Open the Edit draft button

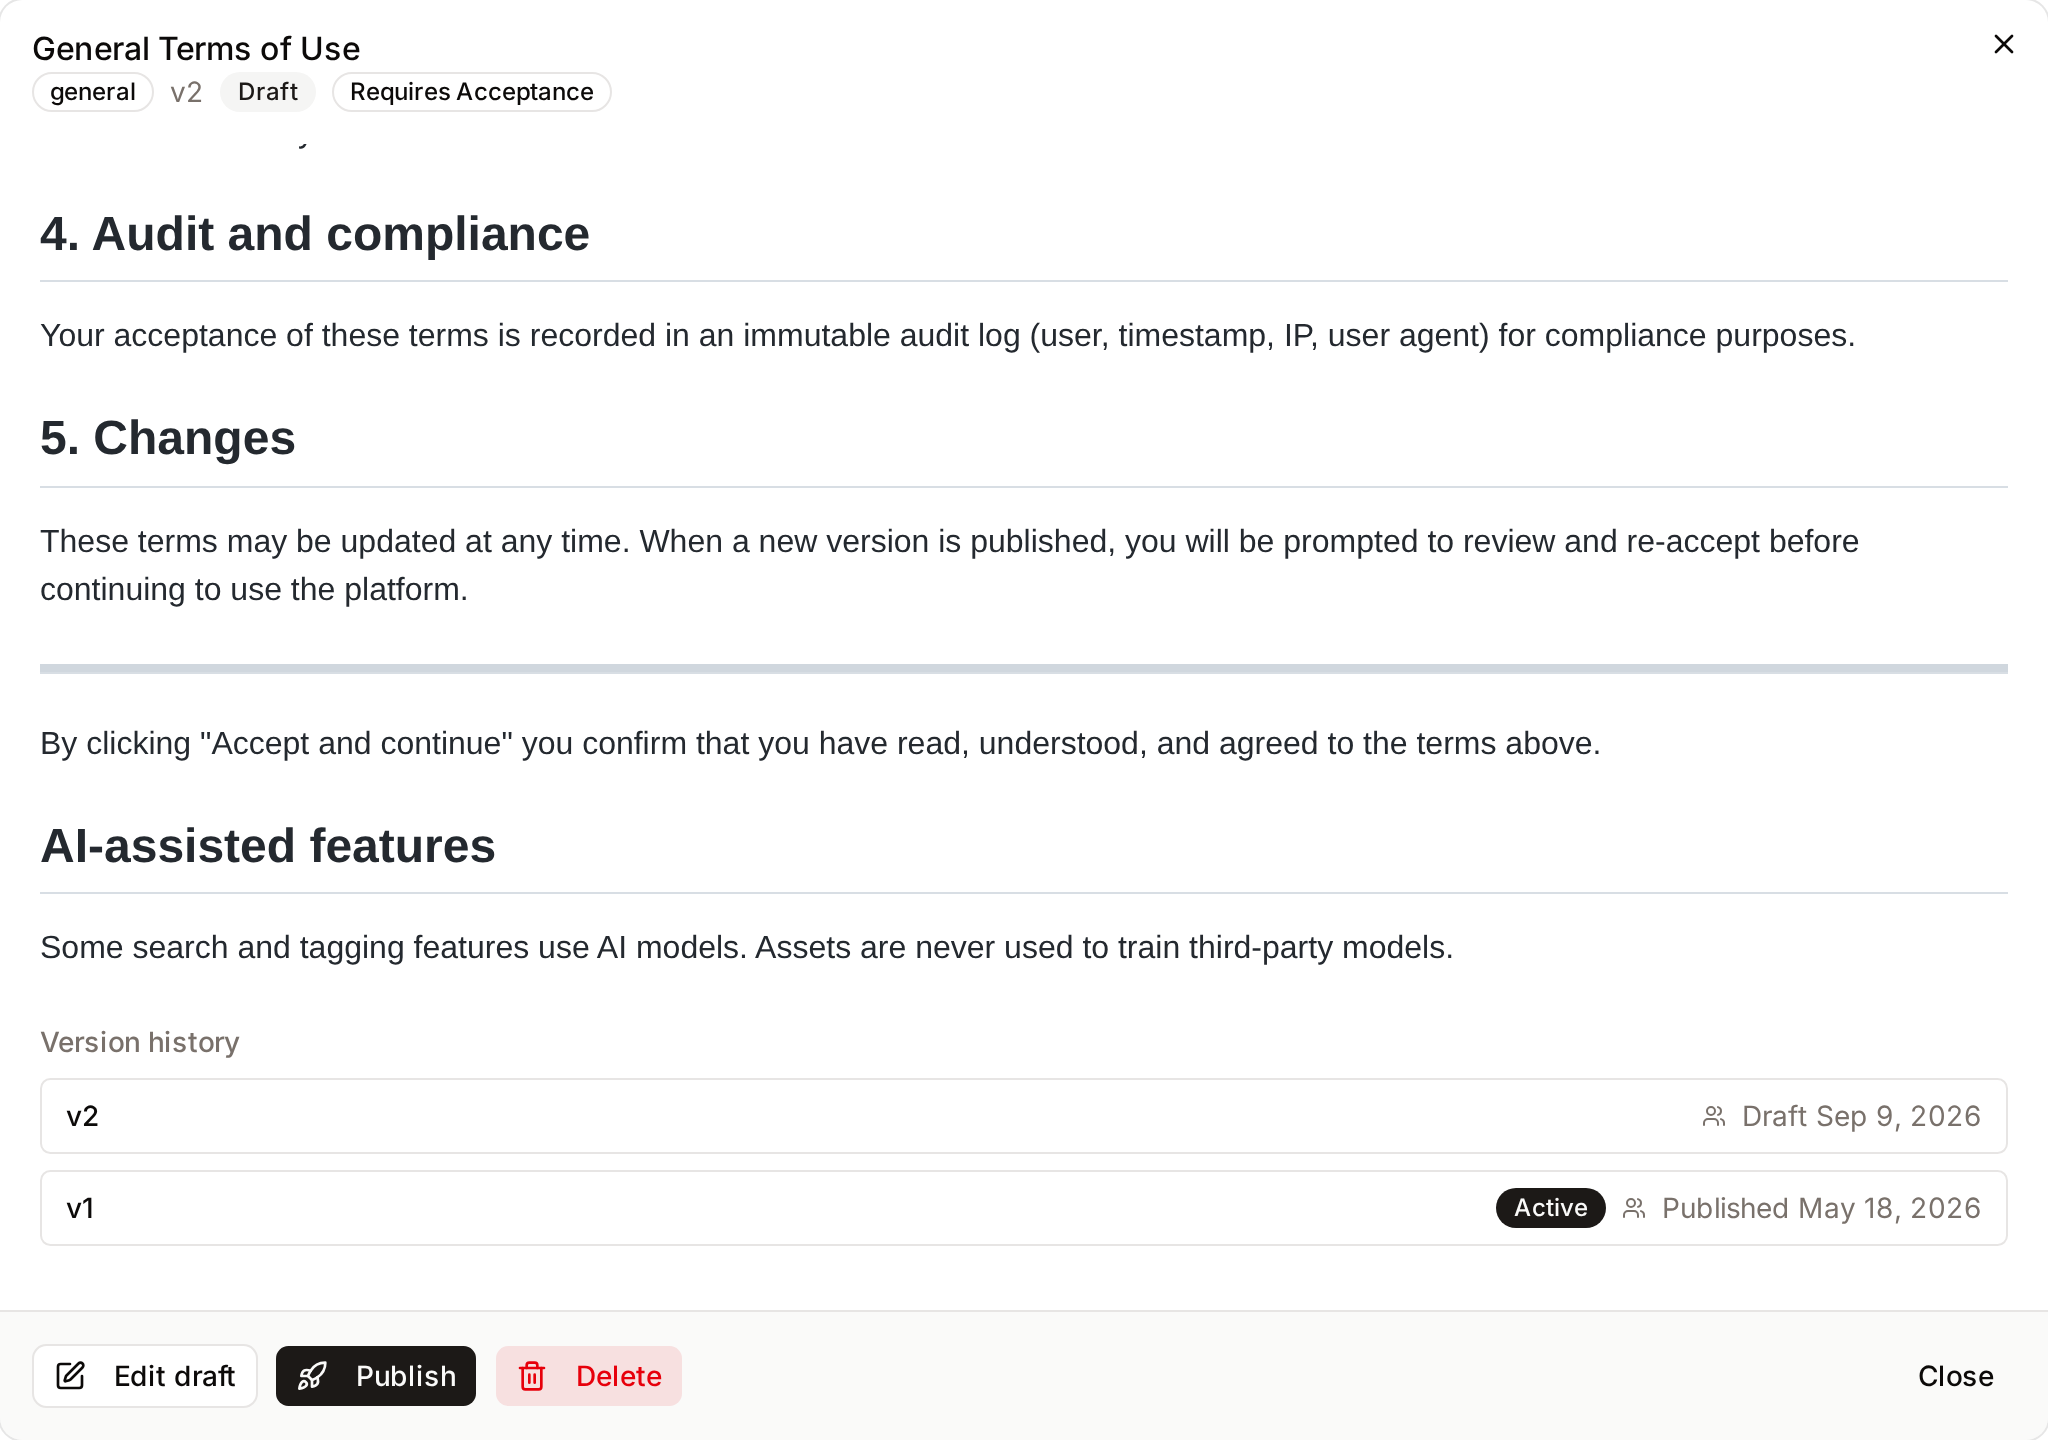pyautogui.click(x=145, y=1376)
